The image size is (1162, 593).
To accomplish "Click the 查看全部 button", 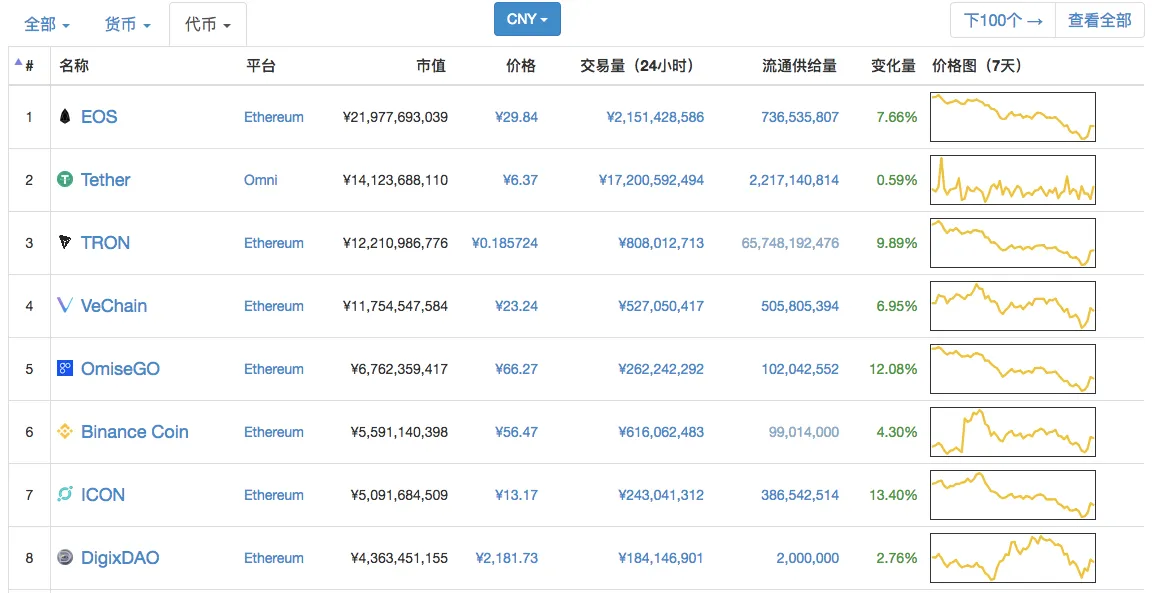I will click(x=1100, y=21).
